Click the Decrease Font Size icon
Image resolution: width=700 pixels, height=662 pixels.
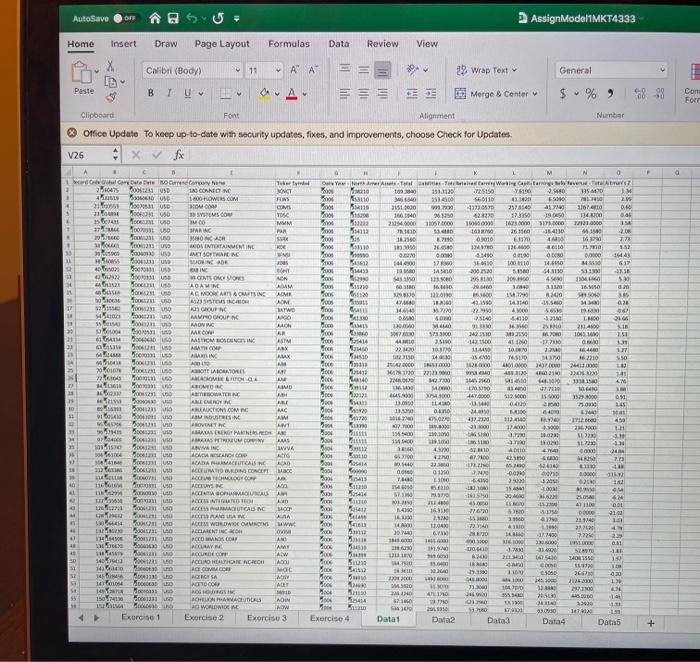(312, 70)
